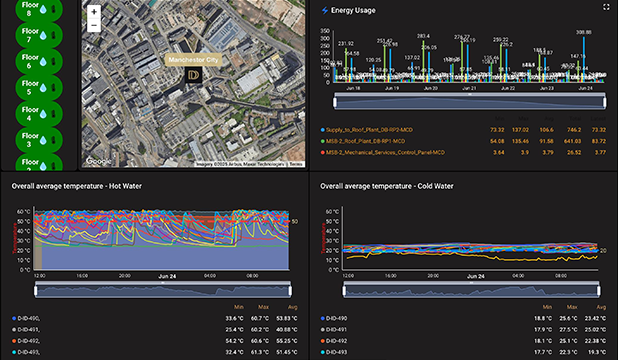
Task: Zoom in the map with the plus button
Action: click(x=94, y=12)
